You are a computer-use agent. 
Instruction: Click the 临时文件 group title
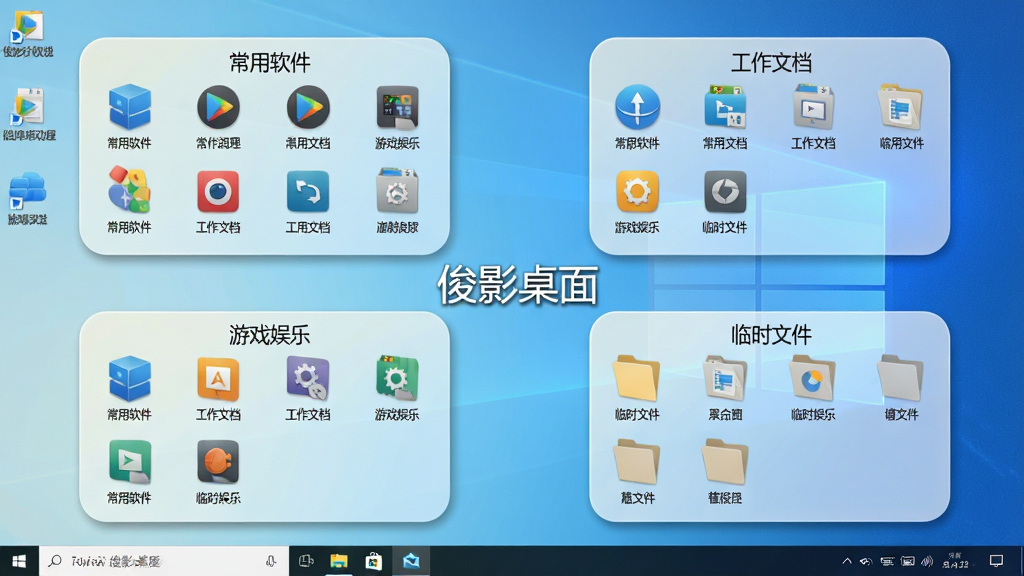click(x=771, y=334)
